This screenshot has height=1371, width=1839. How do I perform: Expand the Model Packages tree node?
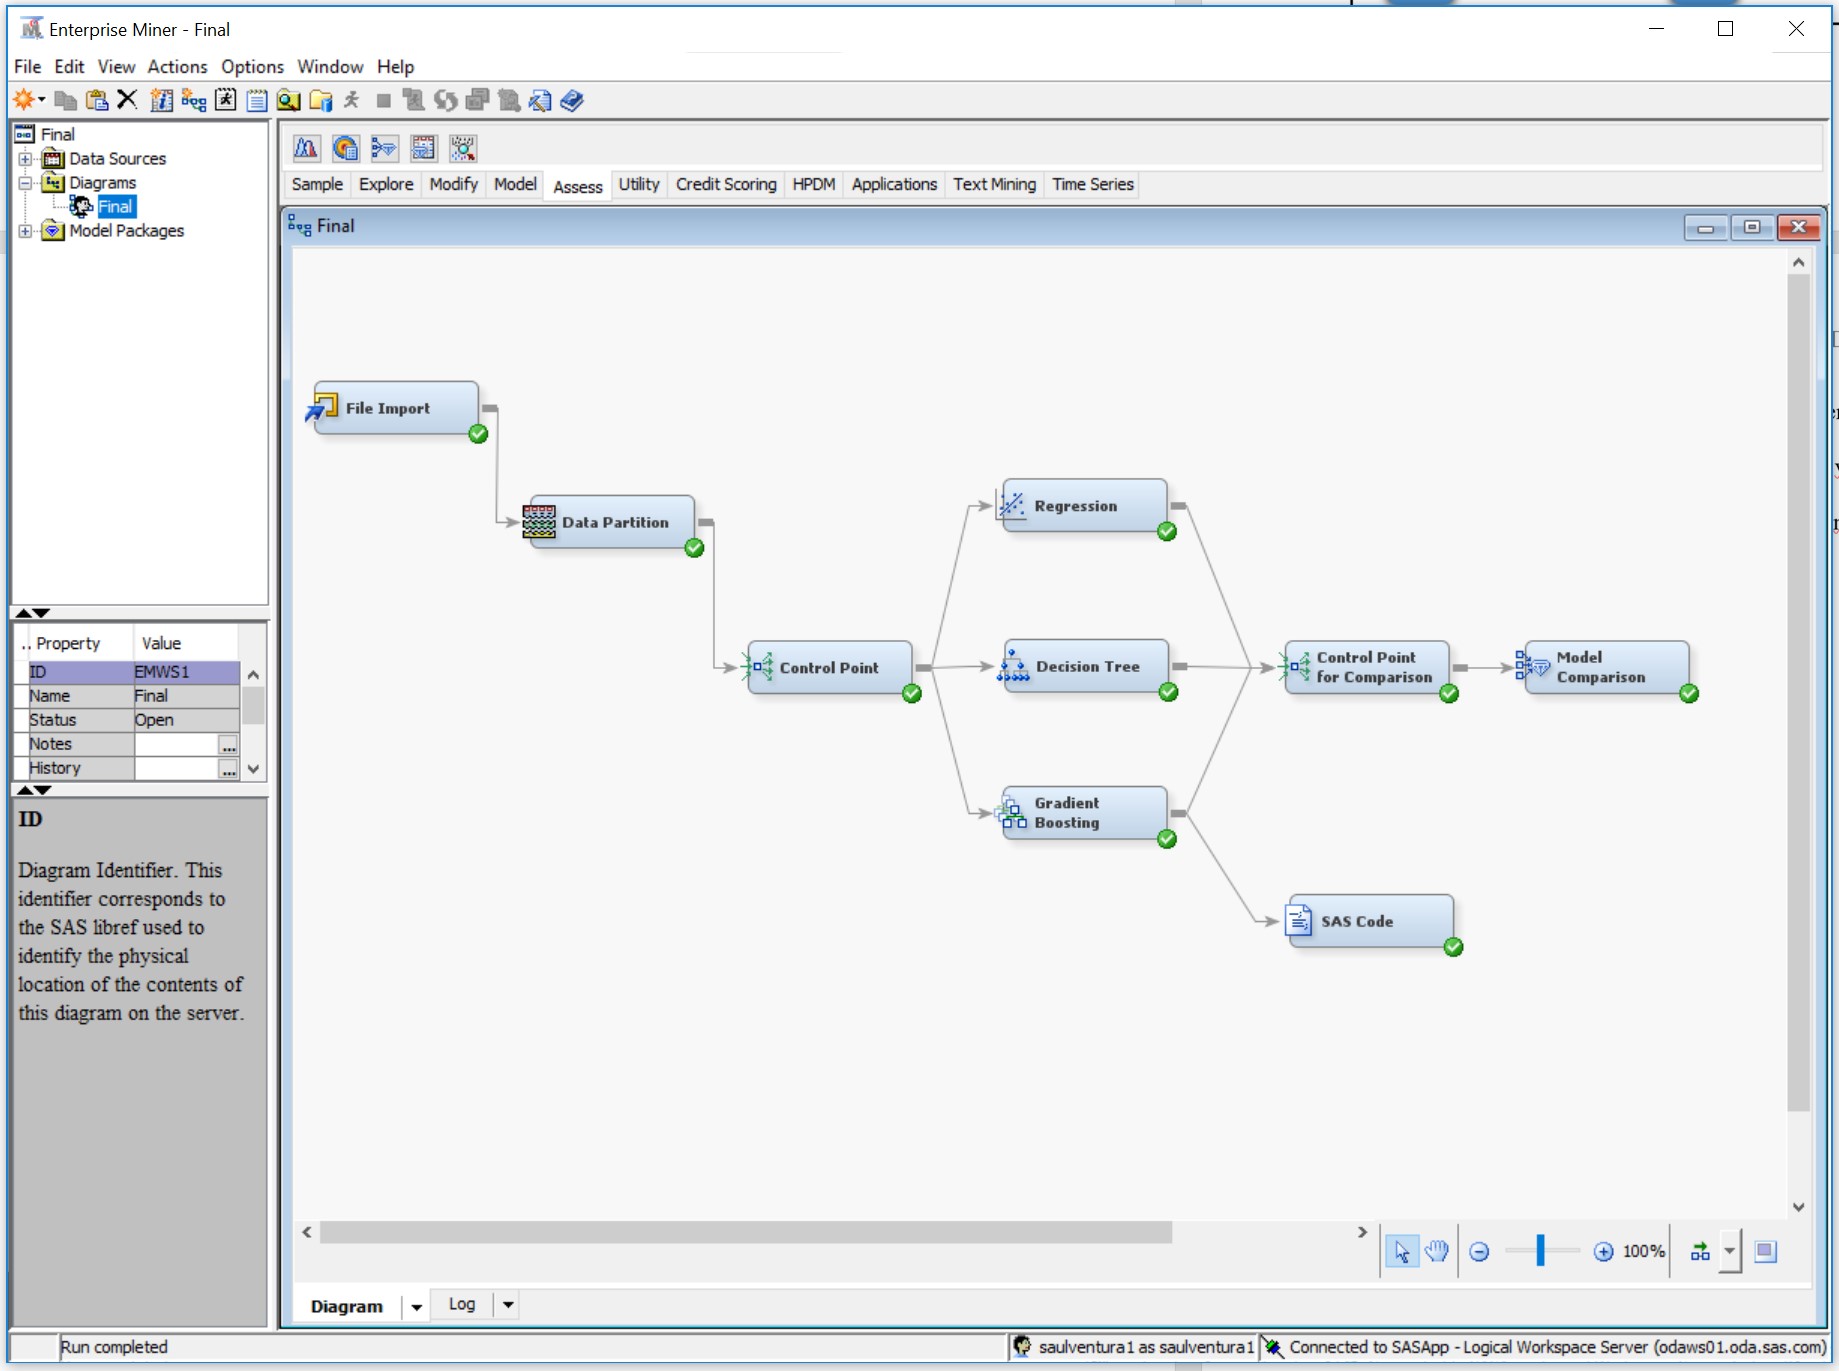point(25,231)
